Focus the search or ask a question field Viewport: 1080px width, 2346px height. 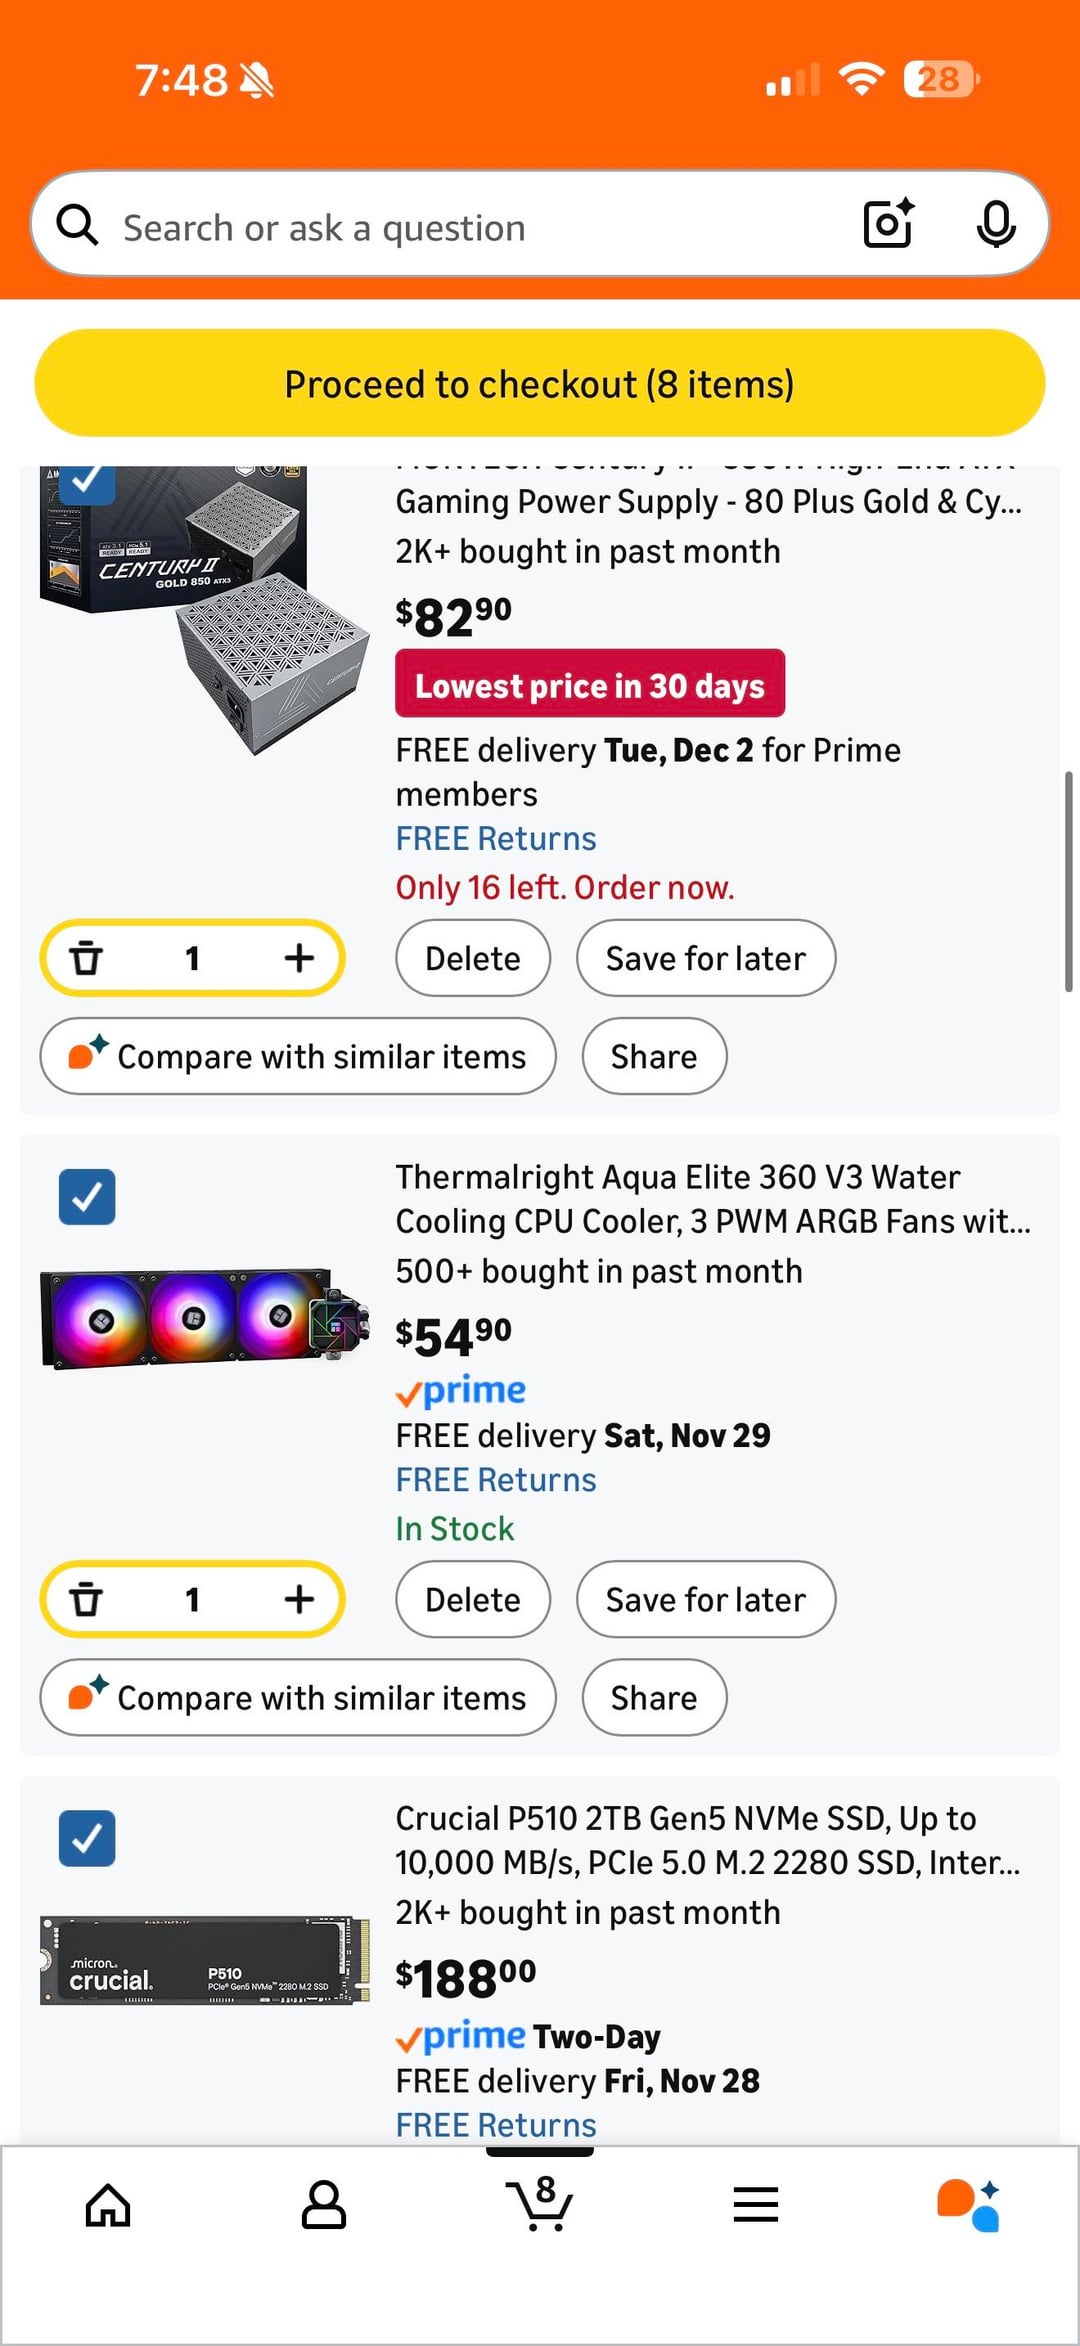pos(450,227)
